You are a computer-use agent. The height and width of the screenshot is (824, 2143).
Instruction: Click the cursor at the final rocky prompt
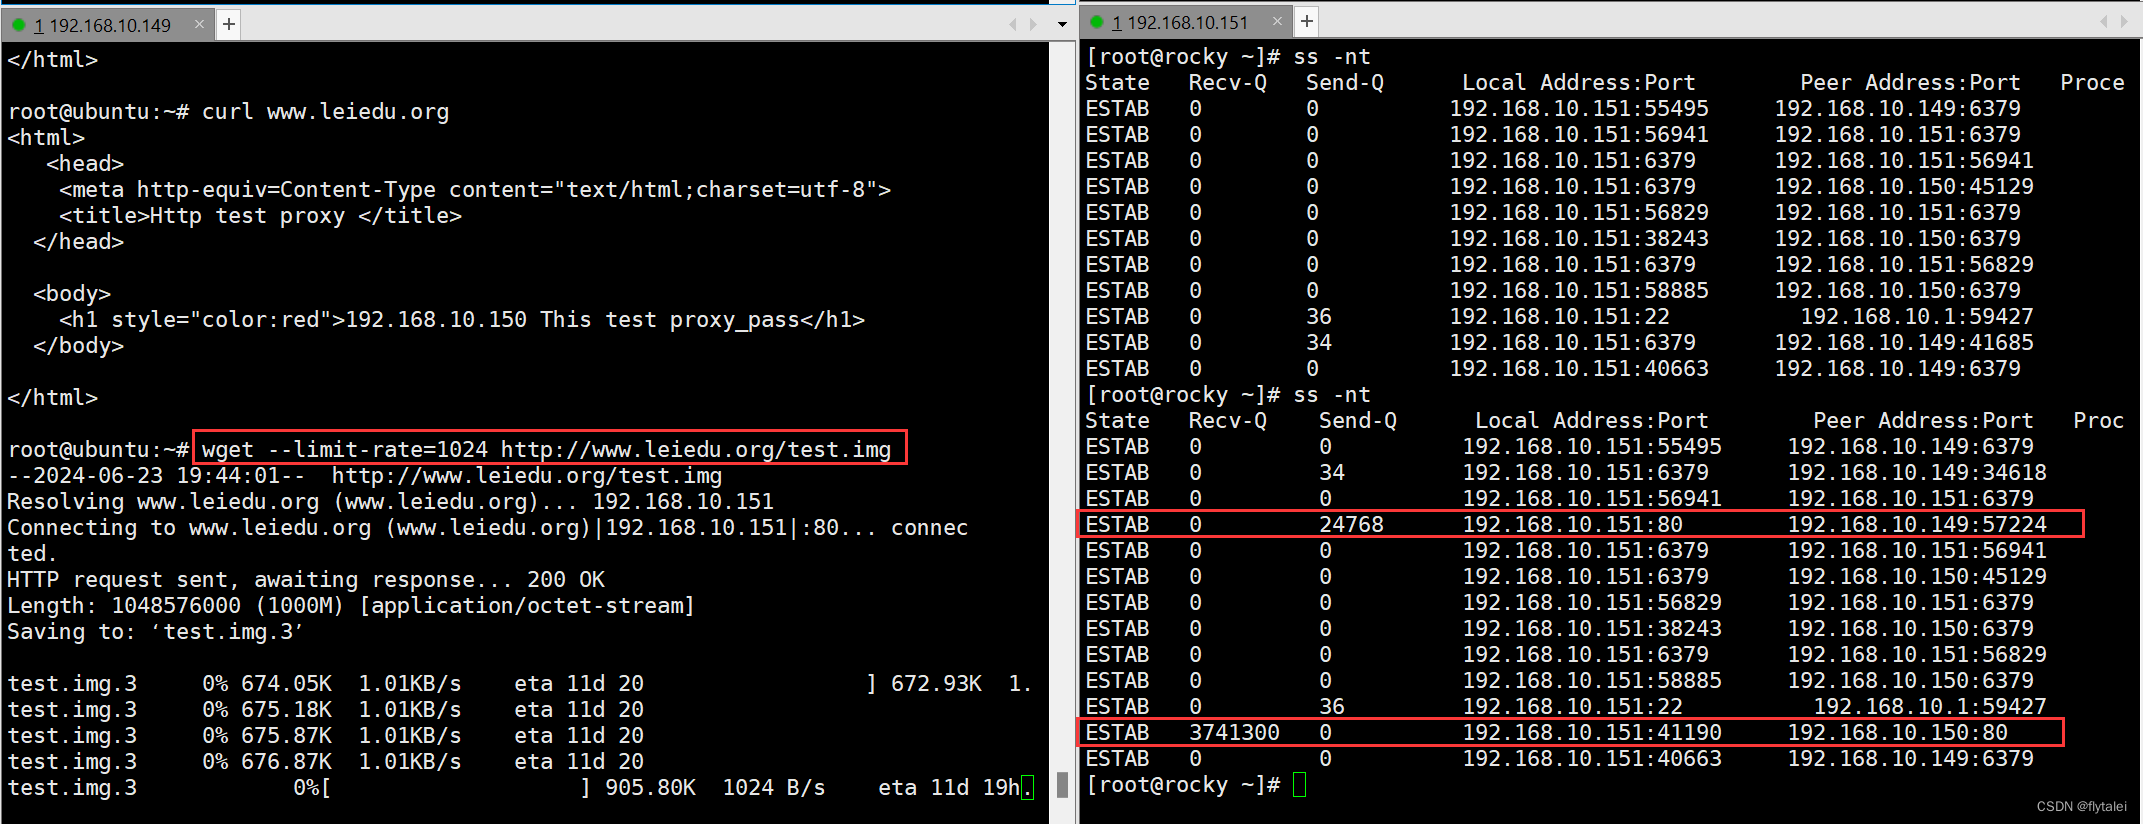tap(1300, 785)
